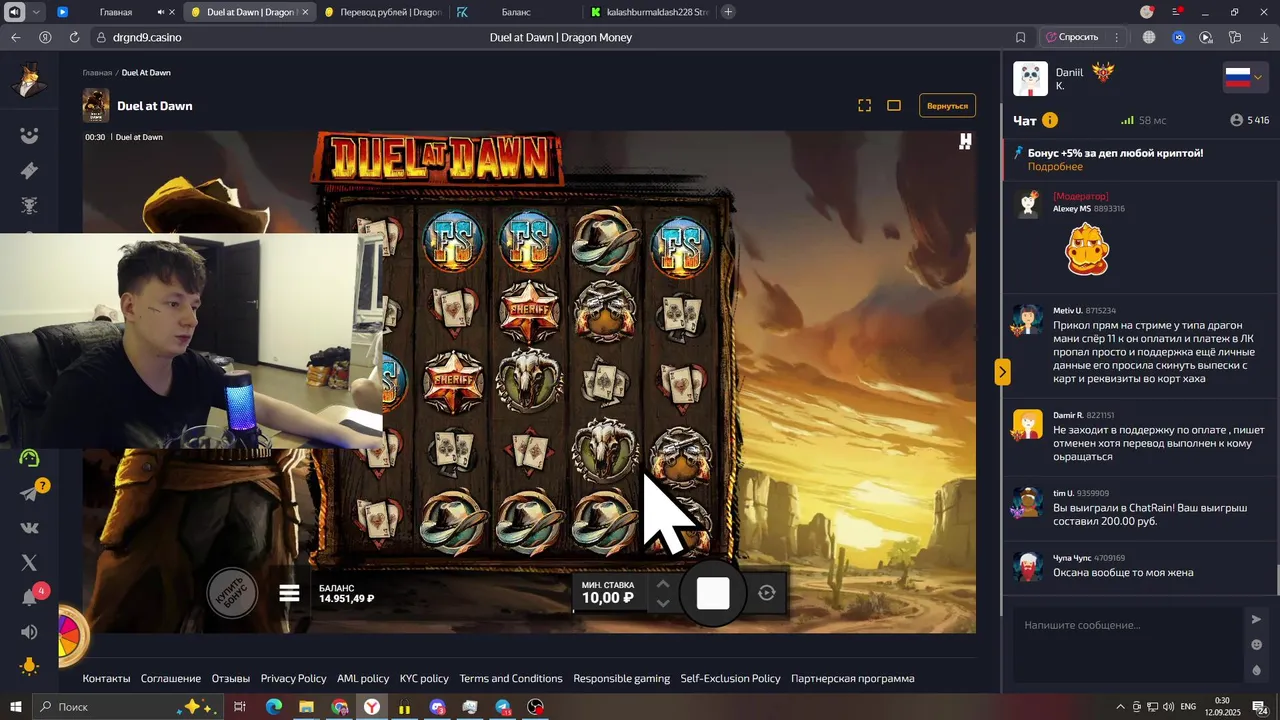Send the chat message arrow
The width and height of the screenshot is (1280, 720).
point(1257,620)
